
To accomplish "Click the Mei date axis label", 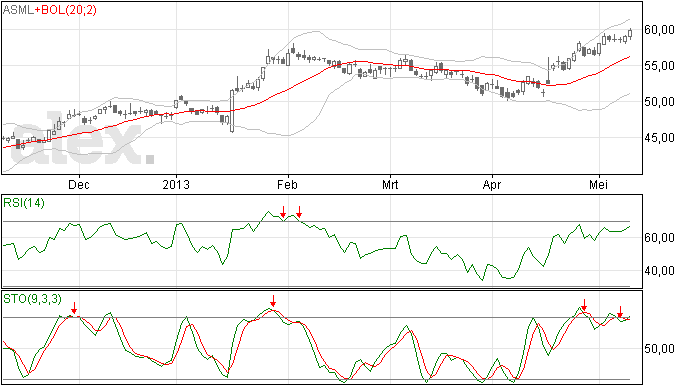I will click(598, 184).
